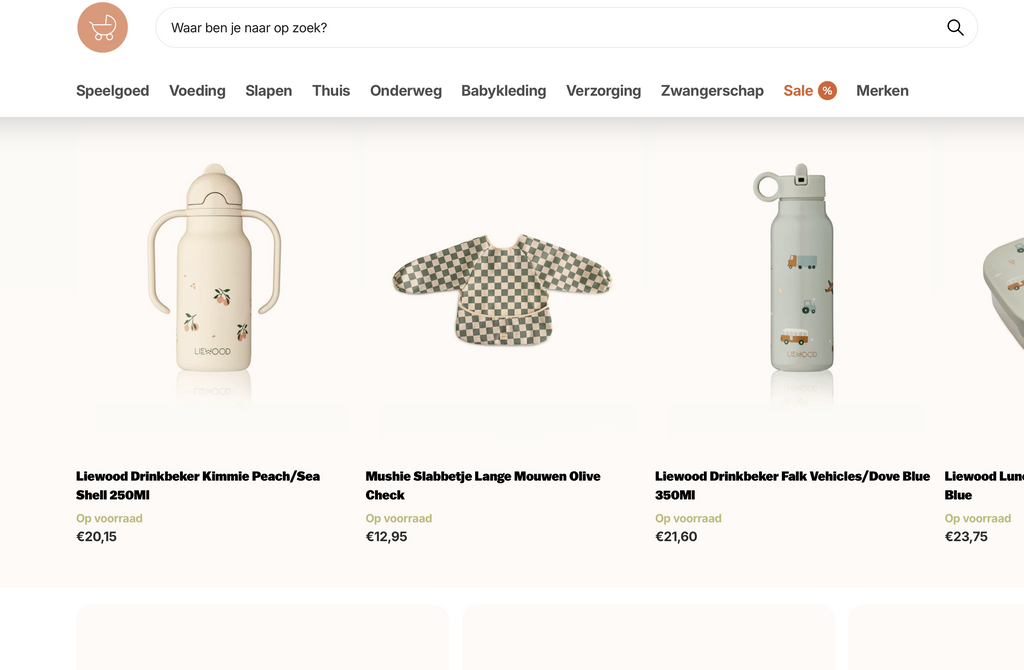
Task: Go to the Merken page
Action: (x=882, y=91)
